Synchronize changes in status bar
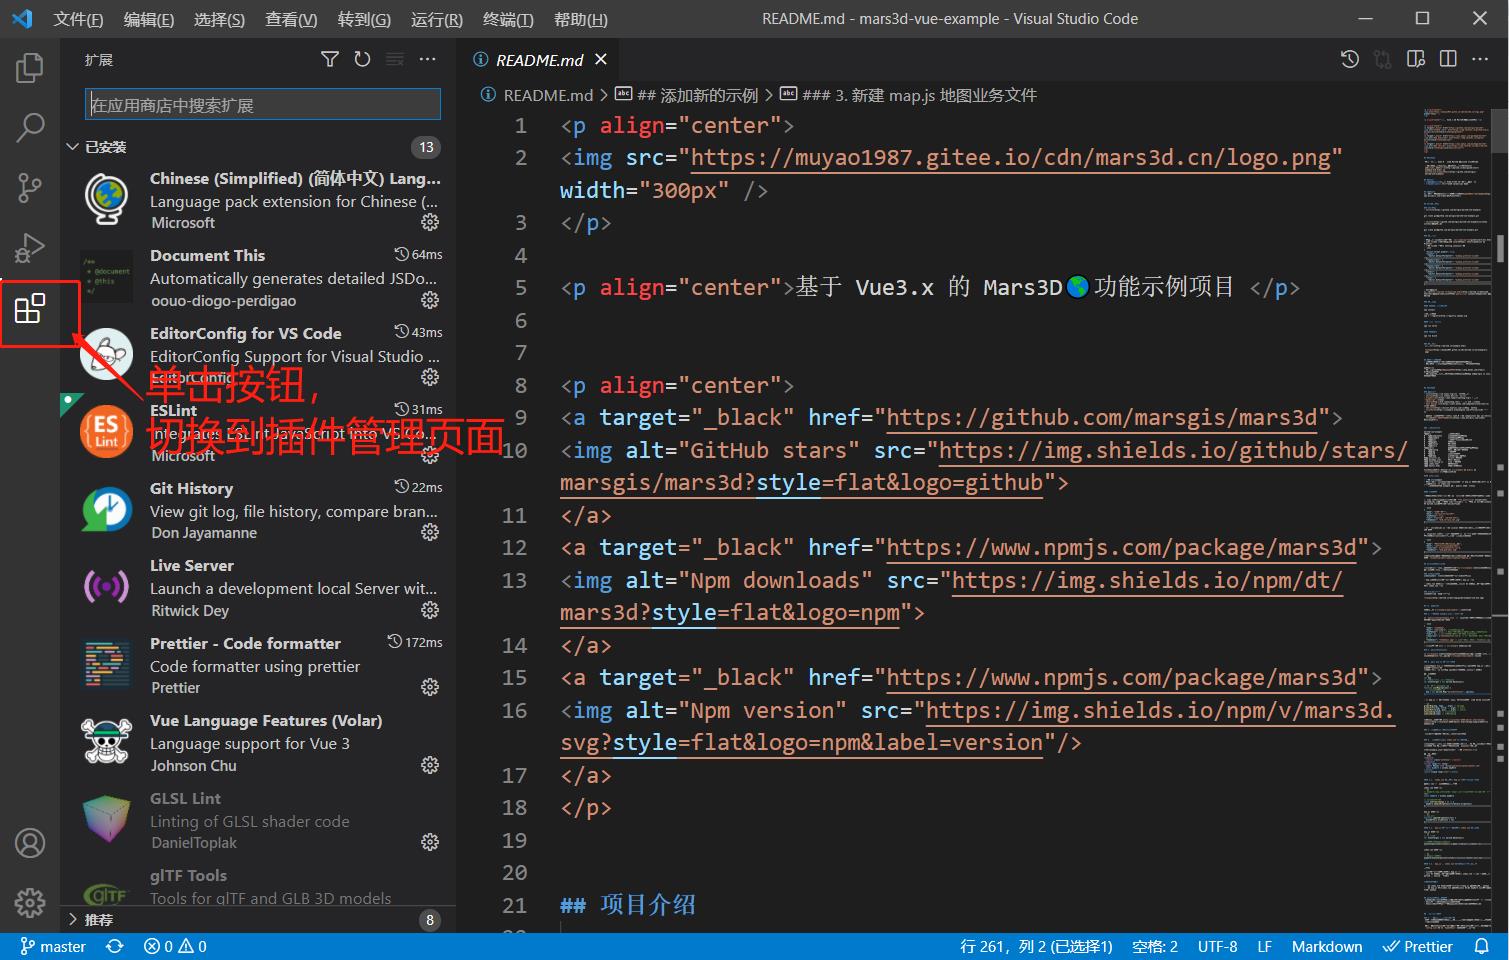This screenshot has width=1509, height=960. click(x=115, y=946)
